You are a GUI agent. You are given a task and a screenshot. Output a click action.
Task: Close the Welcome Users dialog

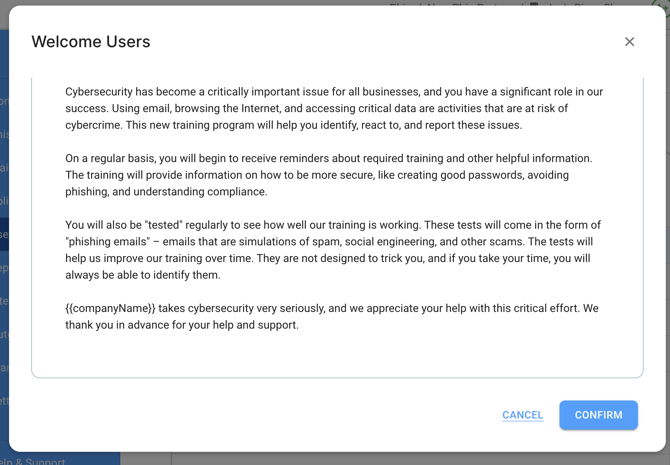(629, 41)
